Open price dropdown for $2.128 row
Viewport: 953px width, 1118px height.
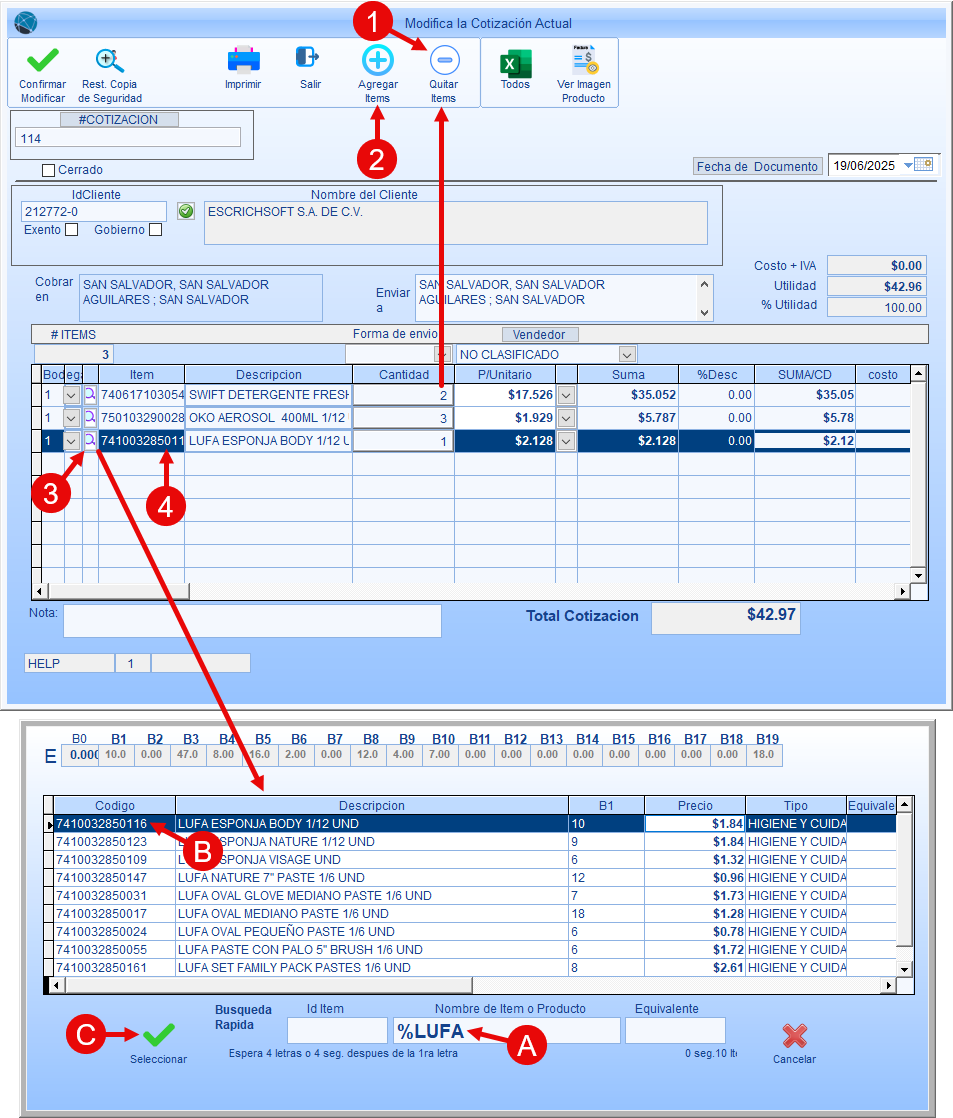566,441
